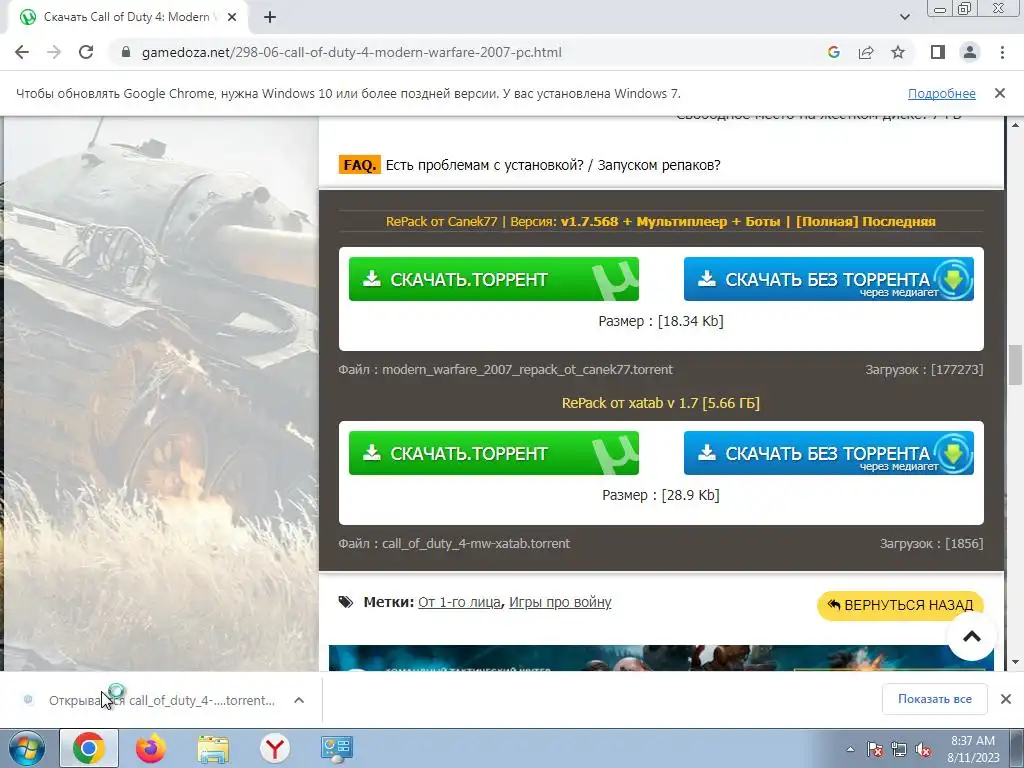Reload the current page
This screenshot has height=768, width=1024.
[86, 52]
